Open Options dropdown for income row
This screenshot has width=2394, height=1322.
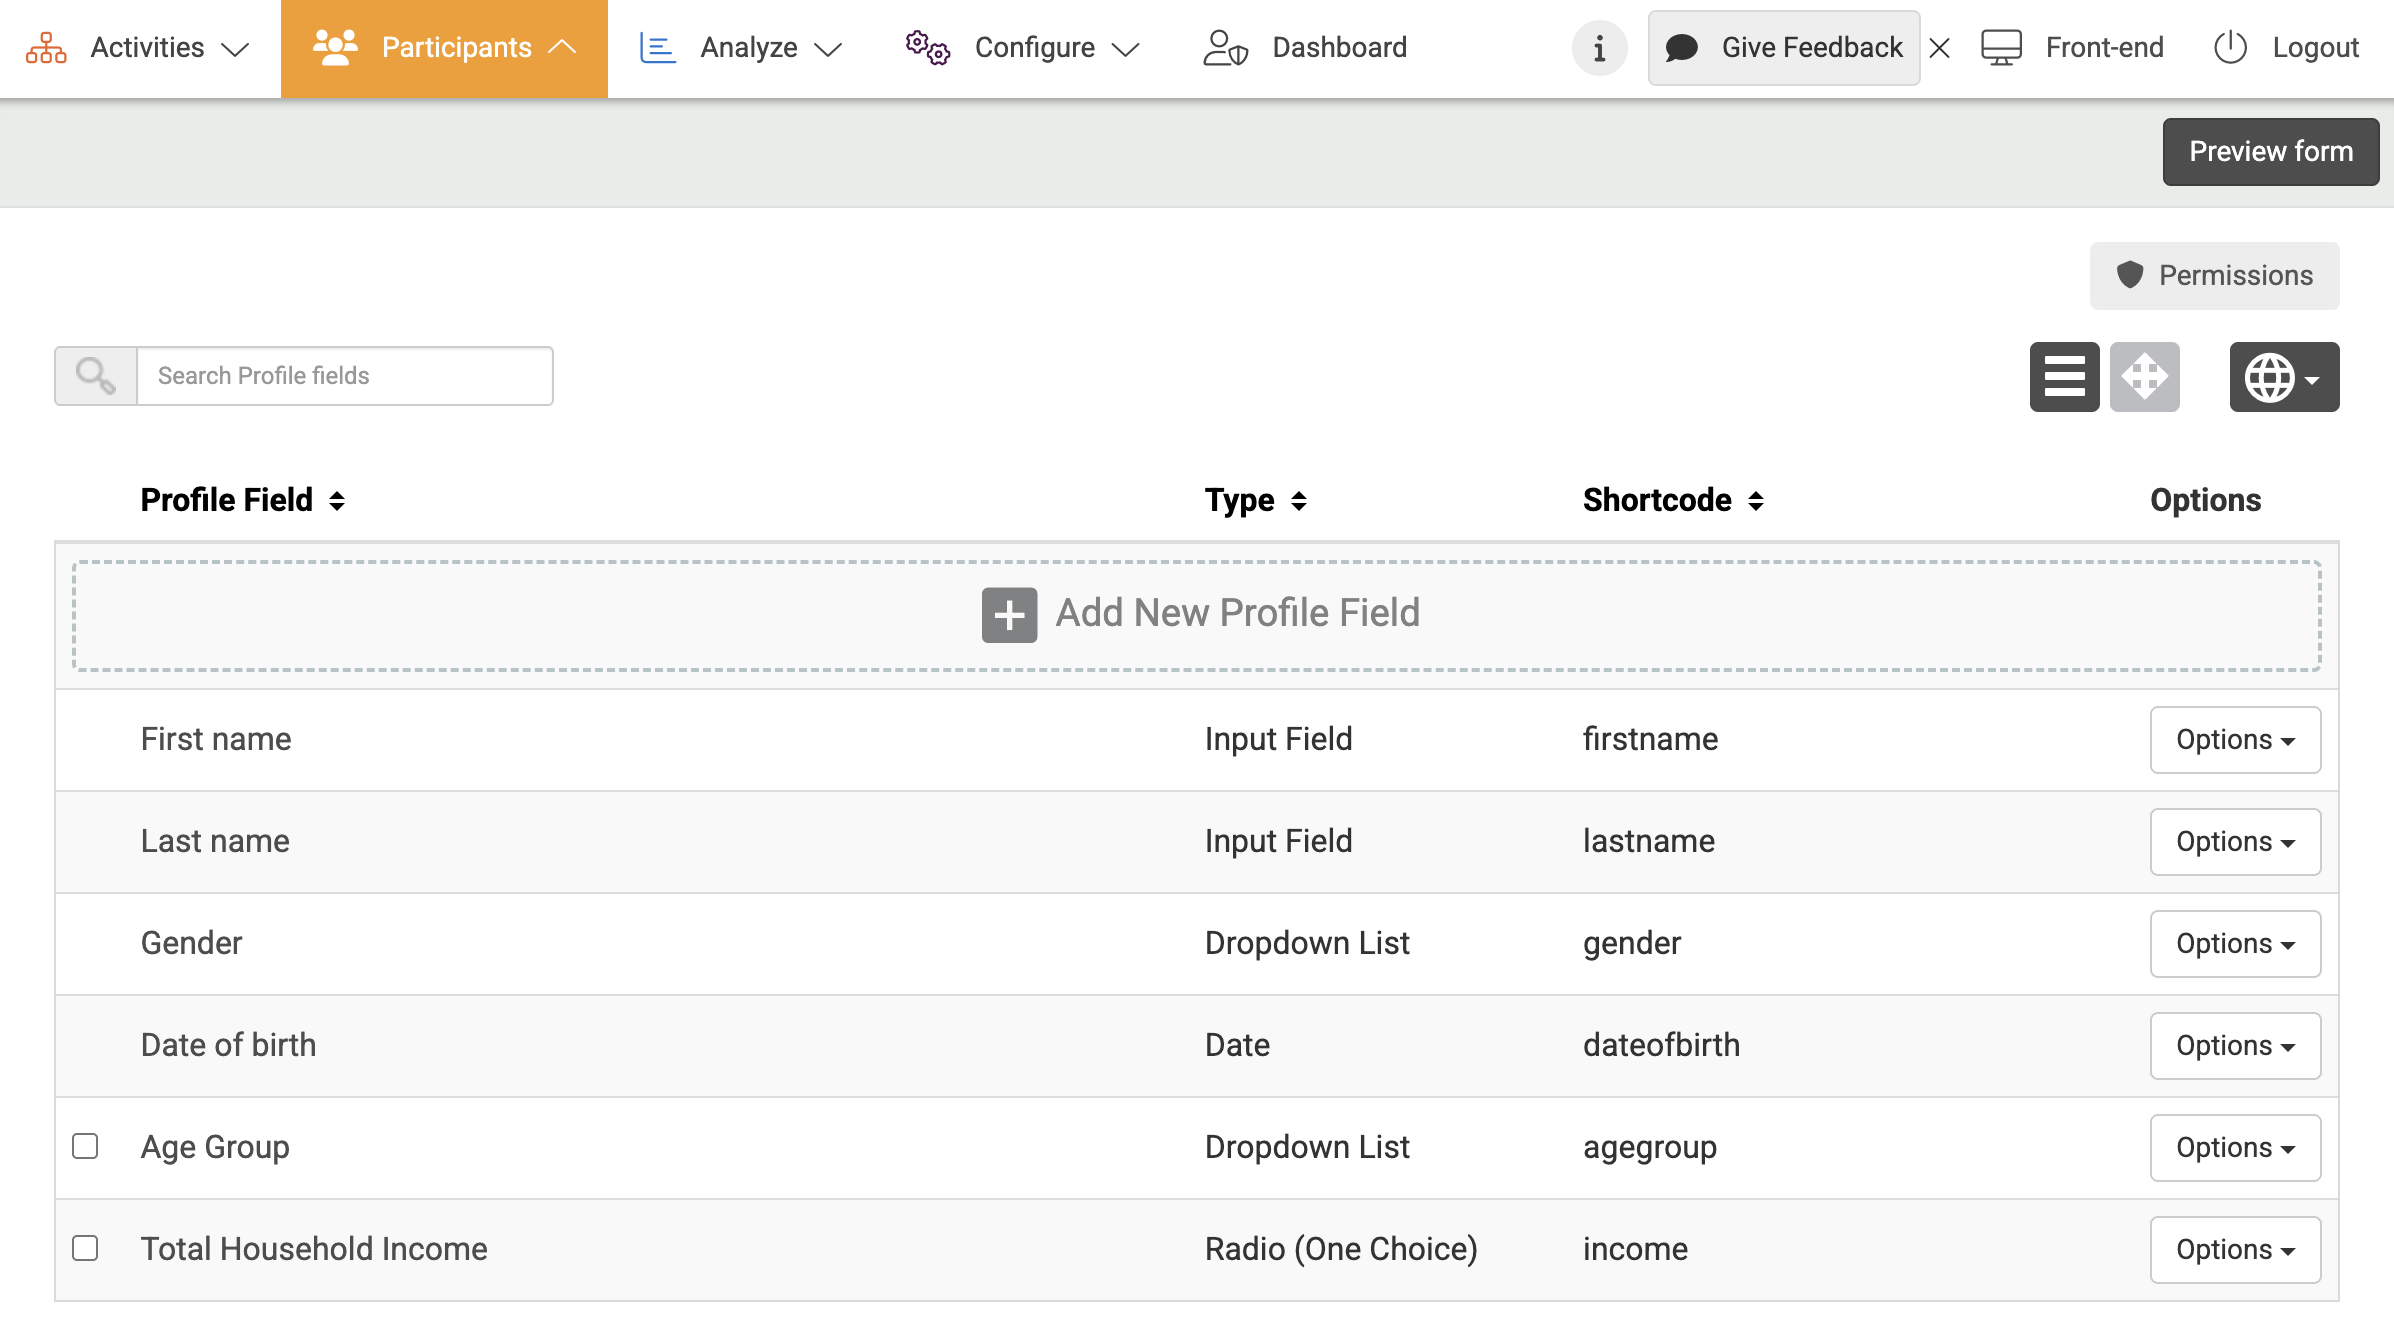click(x=2235, y=1250)
